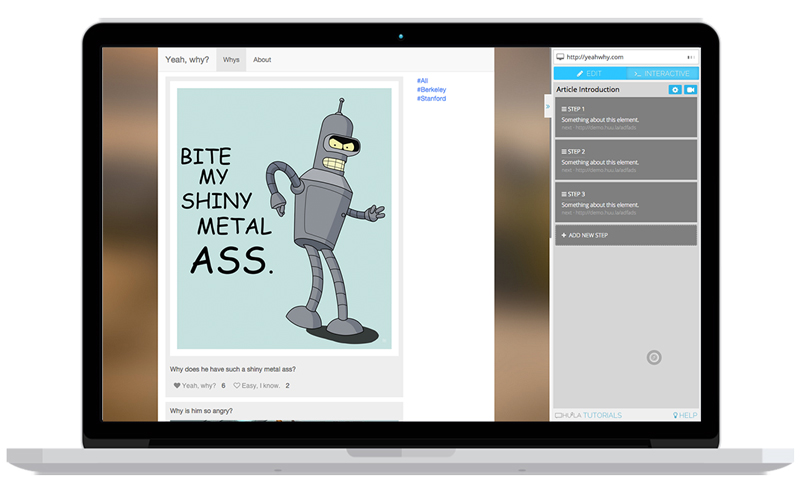Click the Easy, I know vote count 2

click(287, 386)
